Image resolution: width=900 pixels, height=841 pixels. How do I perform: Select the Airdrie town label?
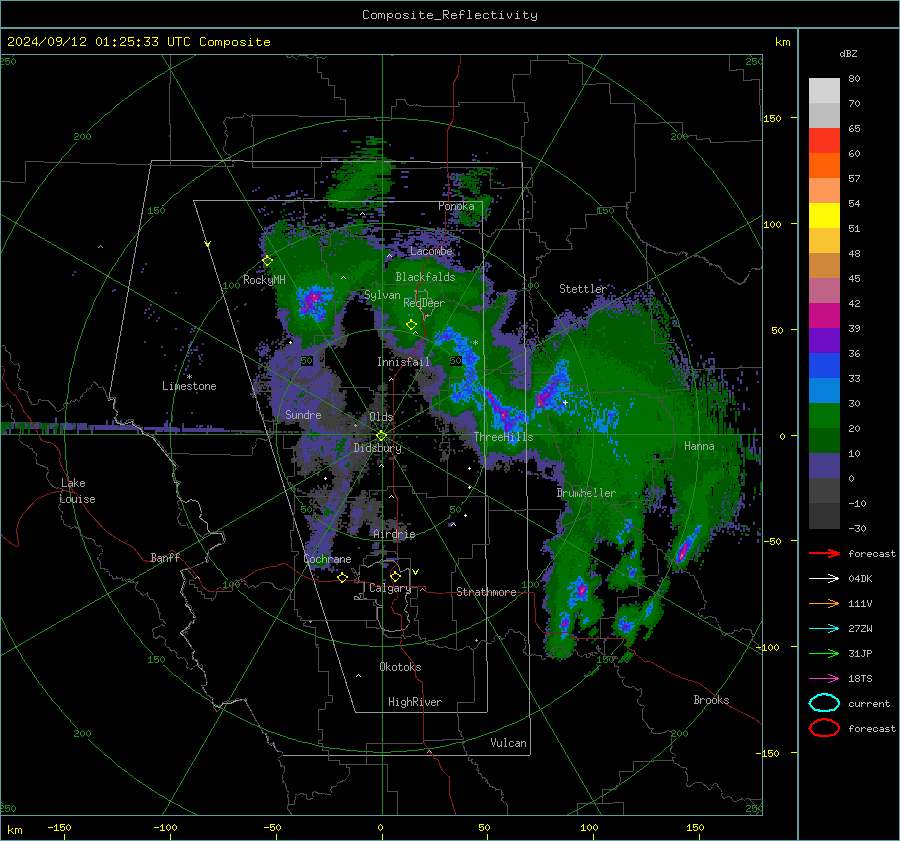point(394,534)
